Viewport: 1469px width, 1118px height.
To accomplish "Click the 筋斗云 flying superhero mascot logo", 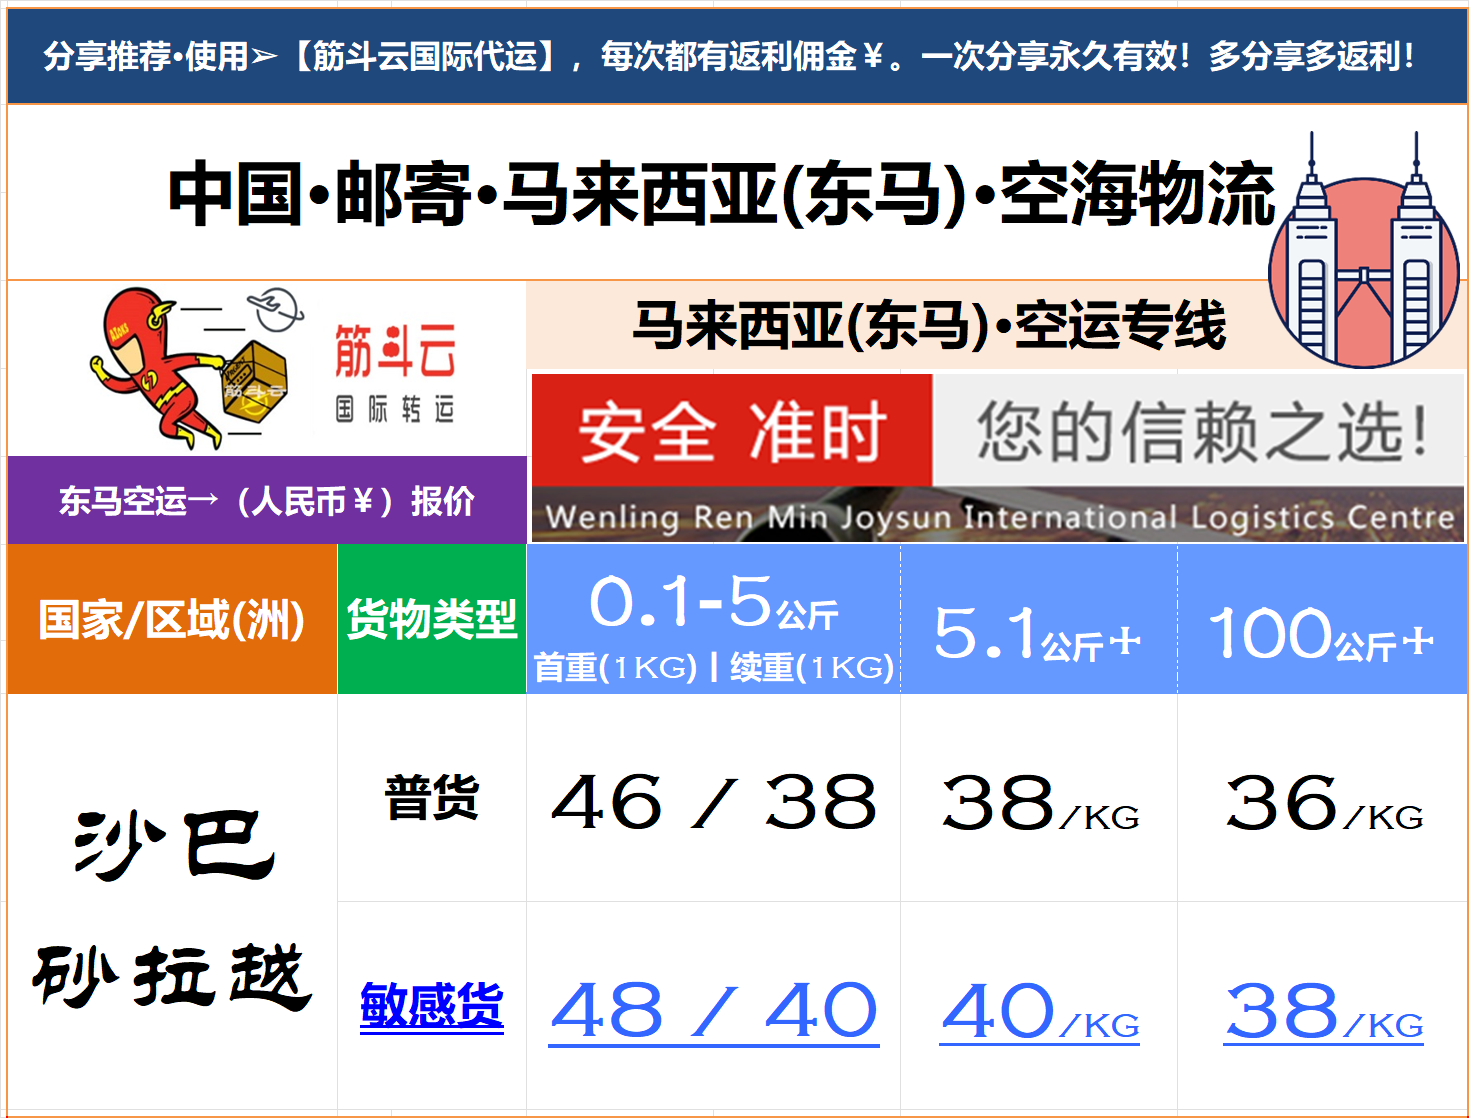I will click(x=197, y=367).
